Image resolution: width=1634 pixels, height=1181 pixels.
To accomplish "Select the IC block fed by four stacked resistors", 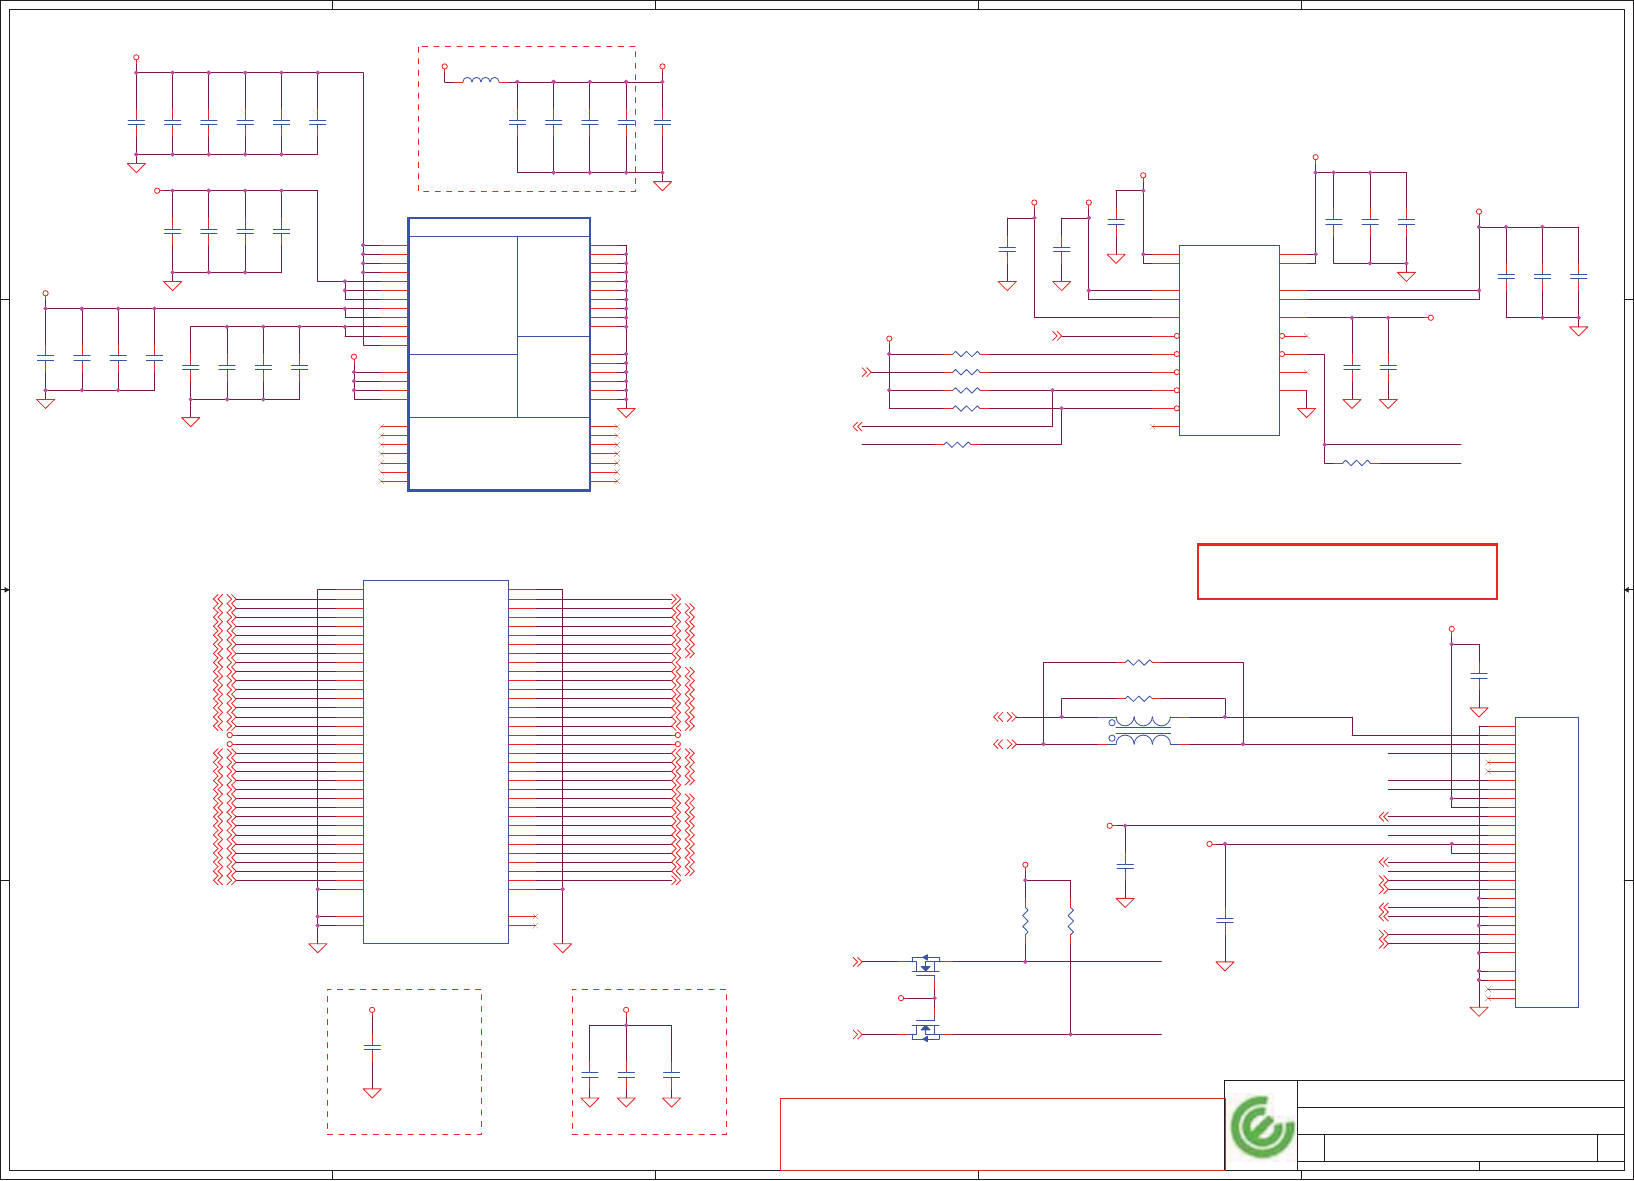I will click(x=1229, y=340).
